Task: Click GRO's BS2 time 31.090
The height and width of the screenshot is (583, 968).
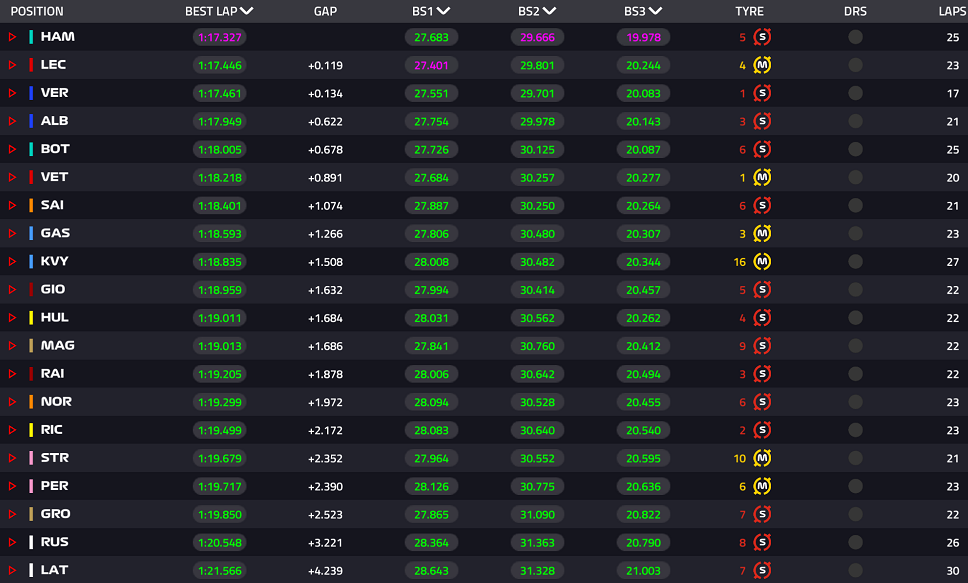Action: (537, 514)
